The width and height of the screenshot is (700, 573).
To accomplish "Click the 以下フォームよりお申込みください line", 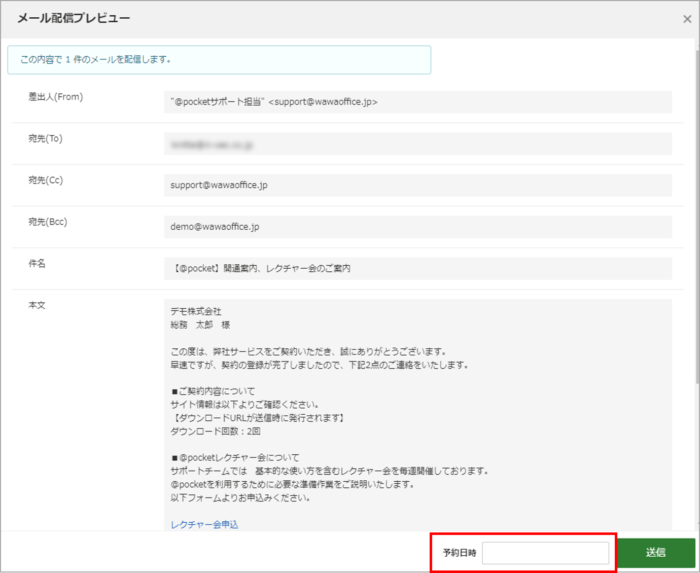I will 241,498.
